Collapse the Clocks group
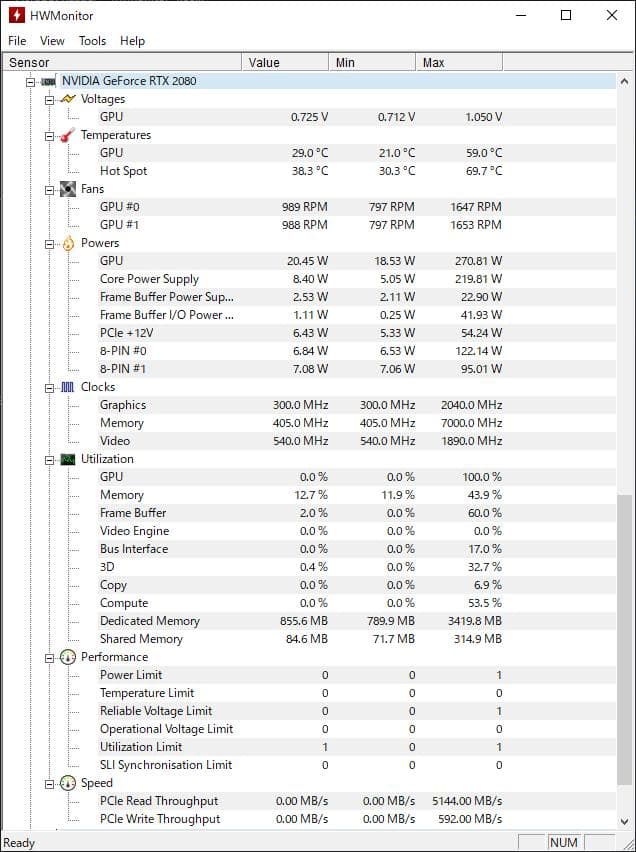The width and height of the screenshot is (636, 852). click(50, 388)
